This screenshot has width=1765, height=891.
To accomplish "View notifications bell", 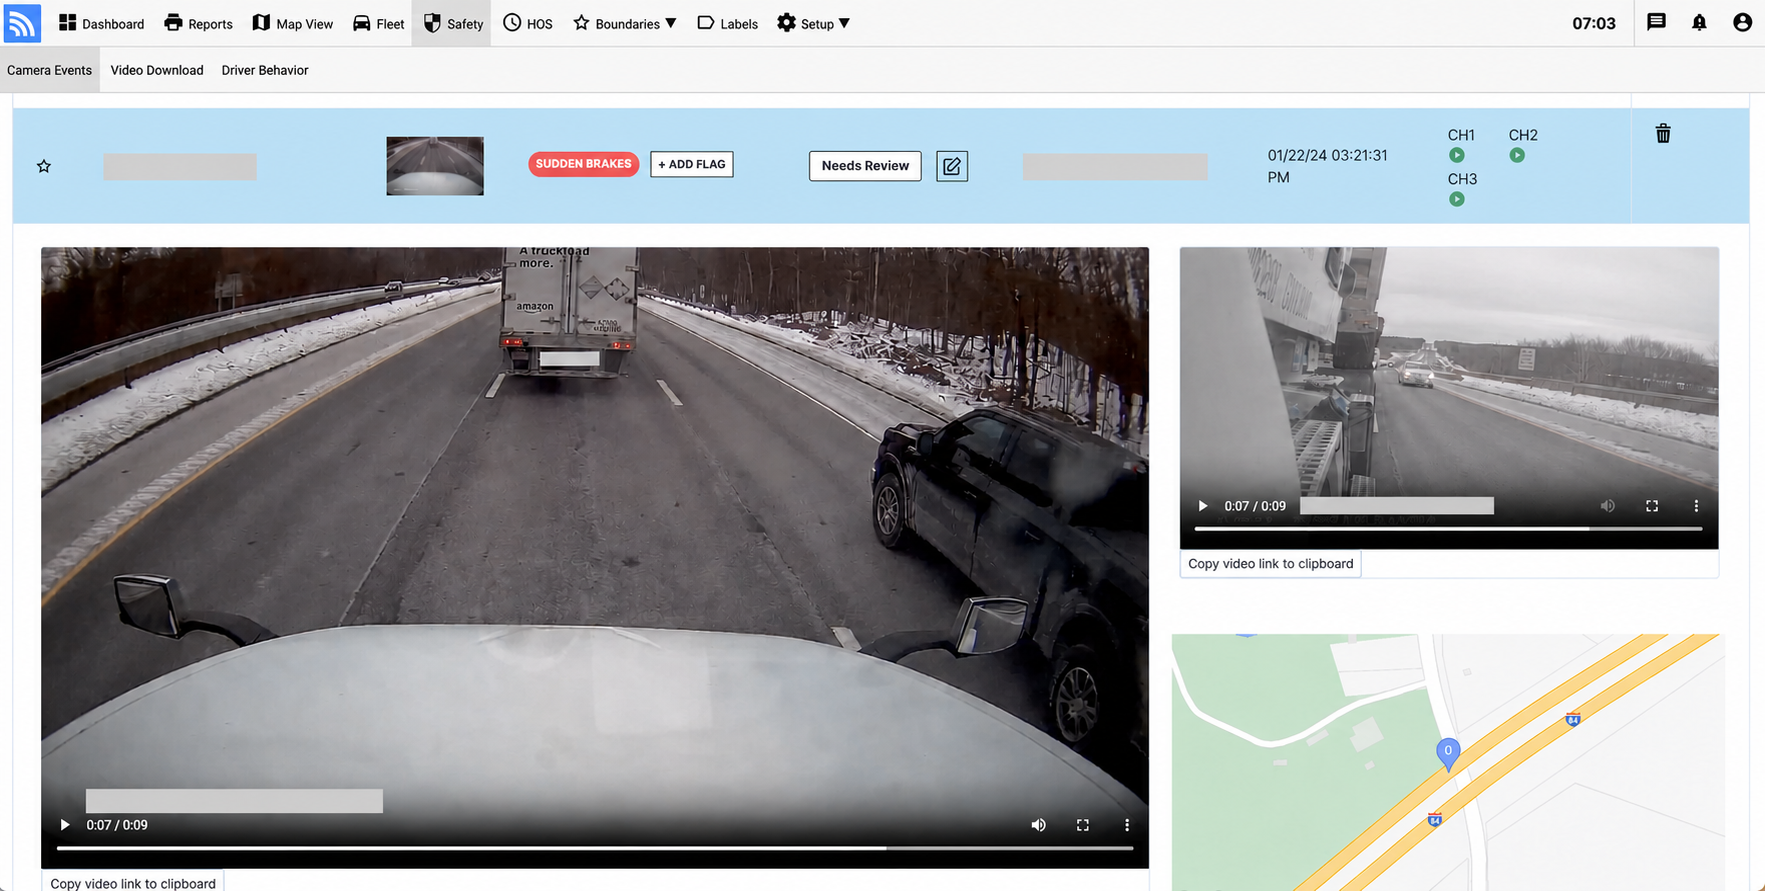I will pos(1699,22).
